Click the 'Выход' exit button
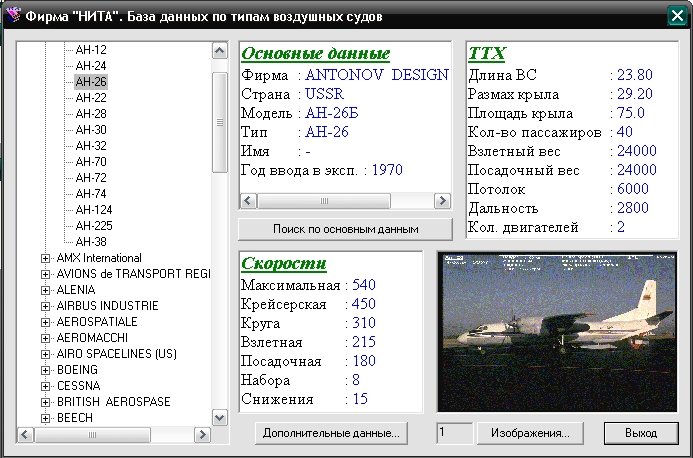Viewport: 693px width, 458px height. (x=641, y=433)
